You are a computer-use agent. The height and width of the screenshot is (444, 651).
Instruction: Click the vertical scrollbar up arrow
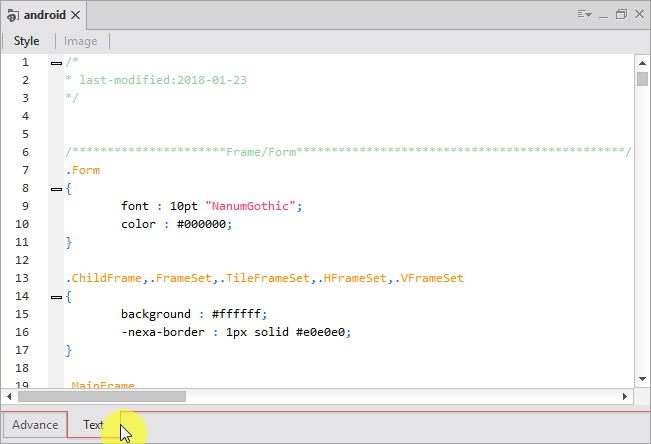click(x=642, y=62)
